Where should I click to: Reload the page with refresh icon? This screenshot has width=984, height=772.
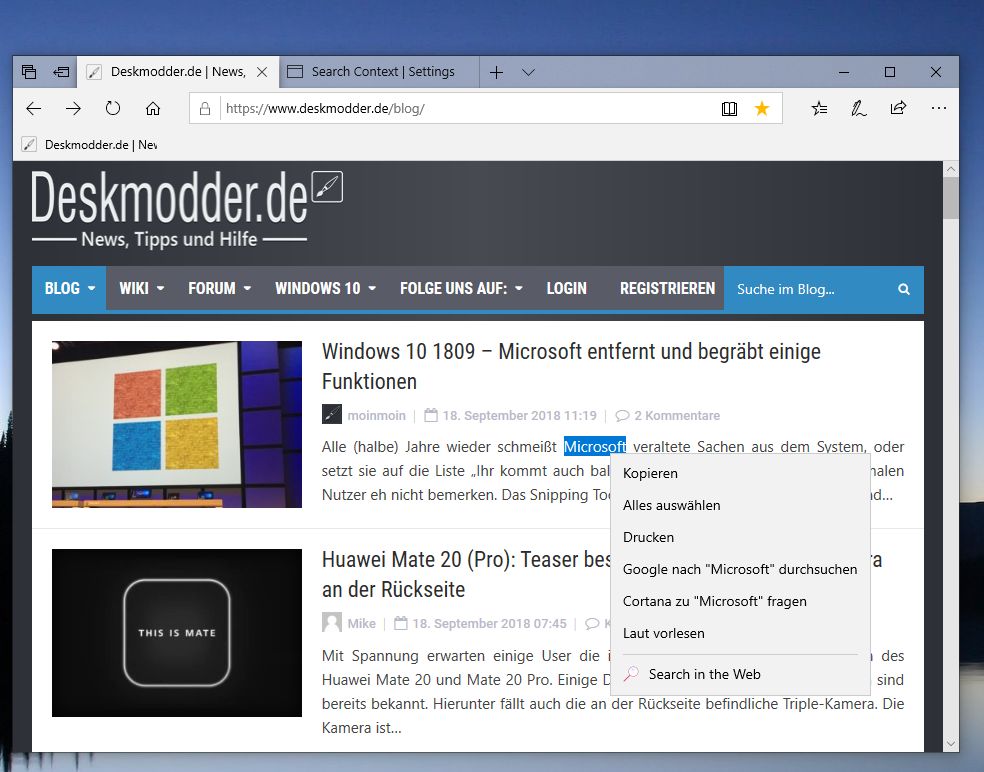[113, 109]
